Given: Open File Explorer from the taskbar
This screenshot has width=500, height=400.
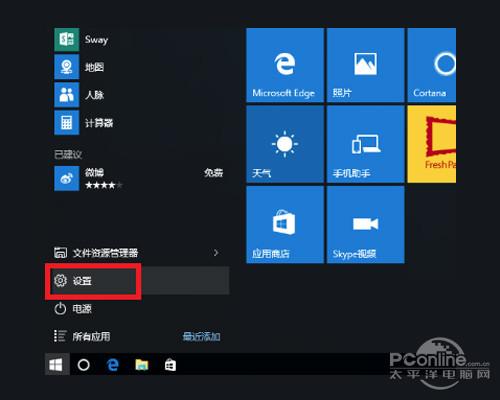Looking at the screenshot, I should 142,365.
